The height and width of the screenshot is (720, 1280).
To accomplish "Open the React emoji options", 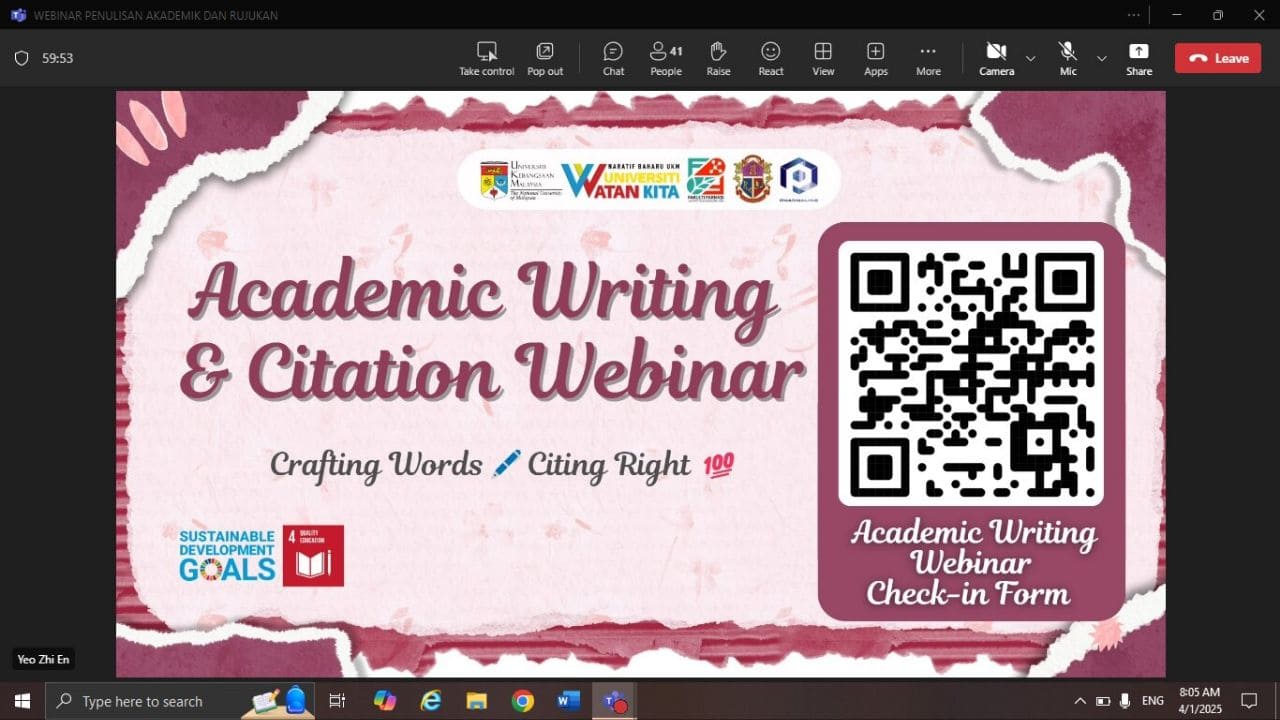I will click(770, 58).
